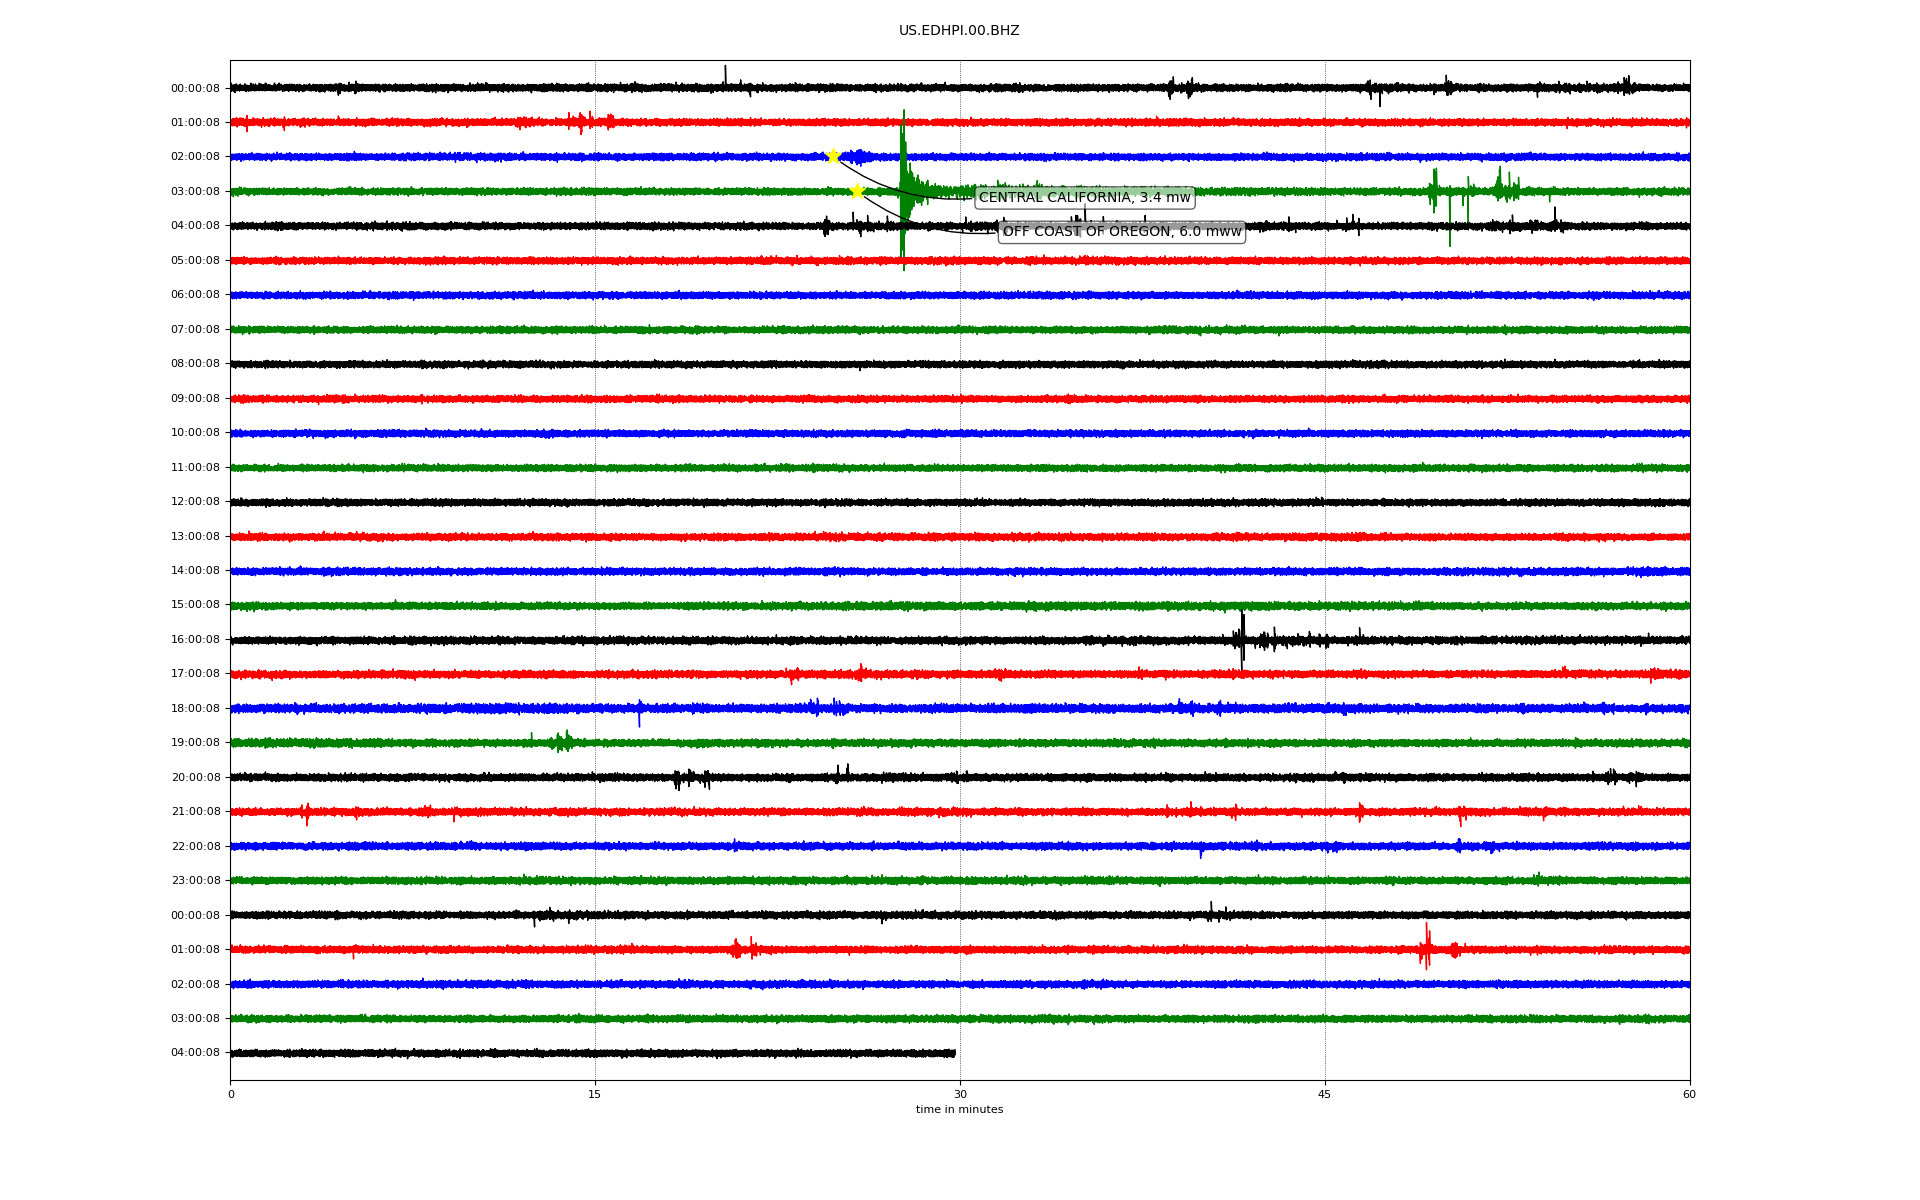Click the 12:00:08 time label

195,502
